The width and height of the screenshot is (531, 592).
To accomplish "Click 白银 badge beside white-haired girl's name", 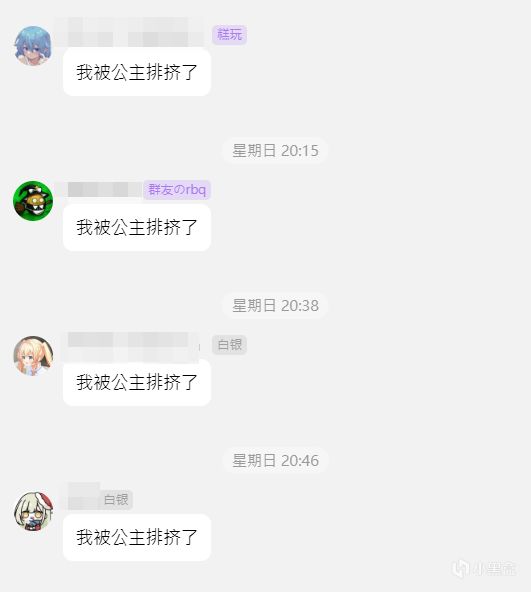I will tap(116, 500).
